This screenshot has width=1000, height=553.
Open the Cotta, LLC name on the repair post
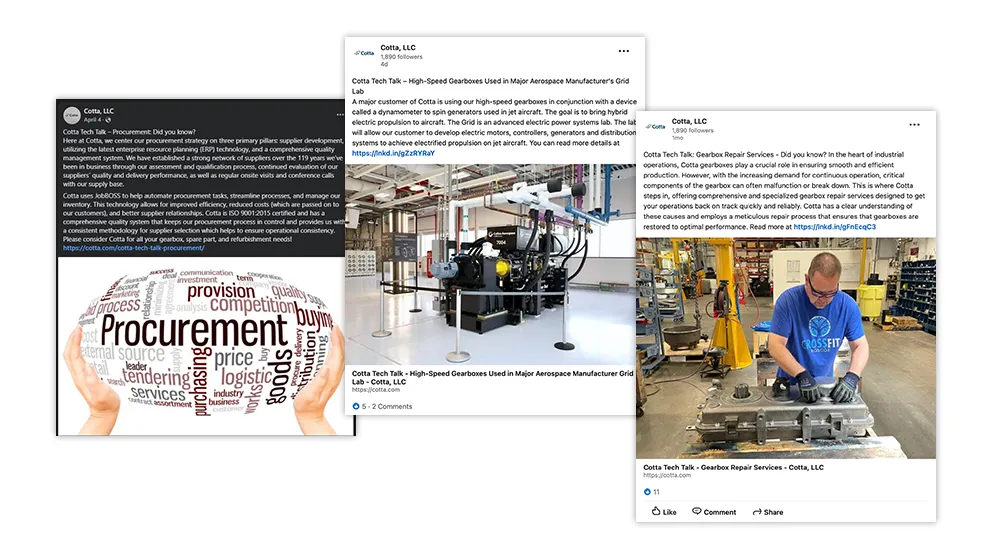(689, 121)
